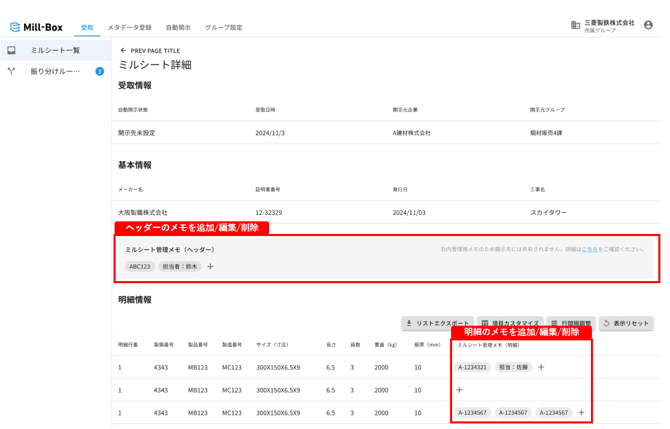This screenshot has width=670, height=429.
Task: Click the Mill-Box logo
Action: click(x=36, y=27)
